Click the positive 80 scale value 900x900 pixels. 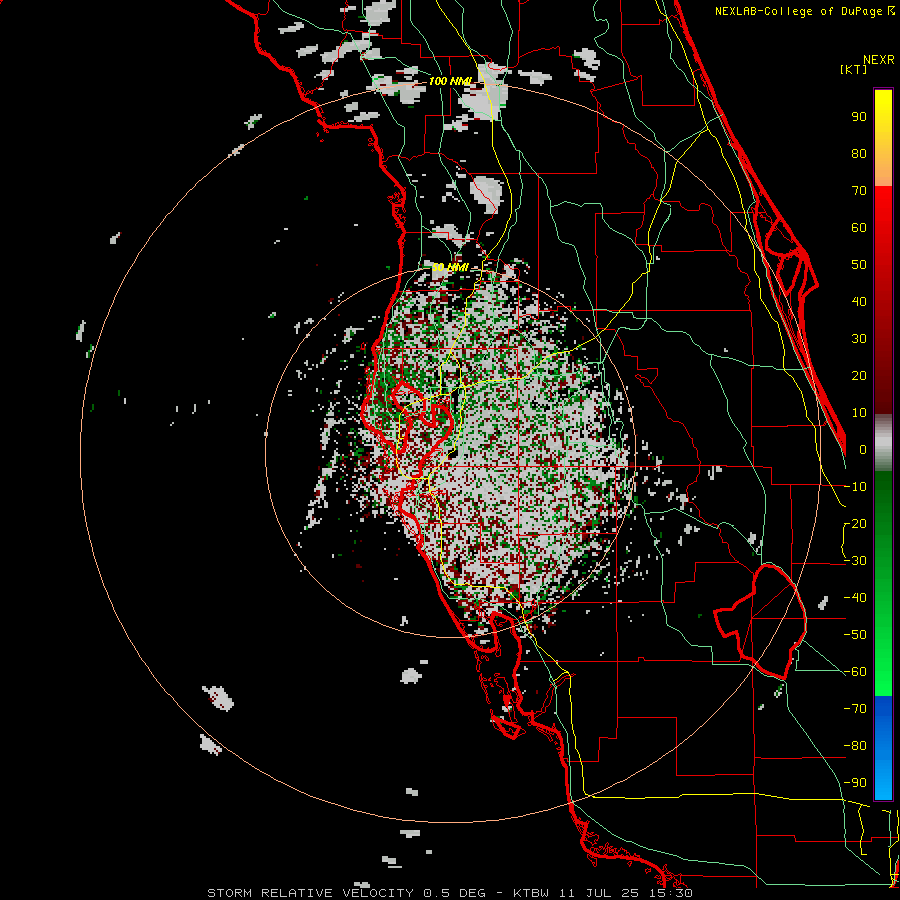[859, 153]
